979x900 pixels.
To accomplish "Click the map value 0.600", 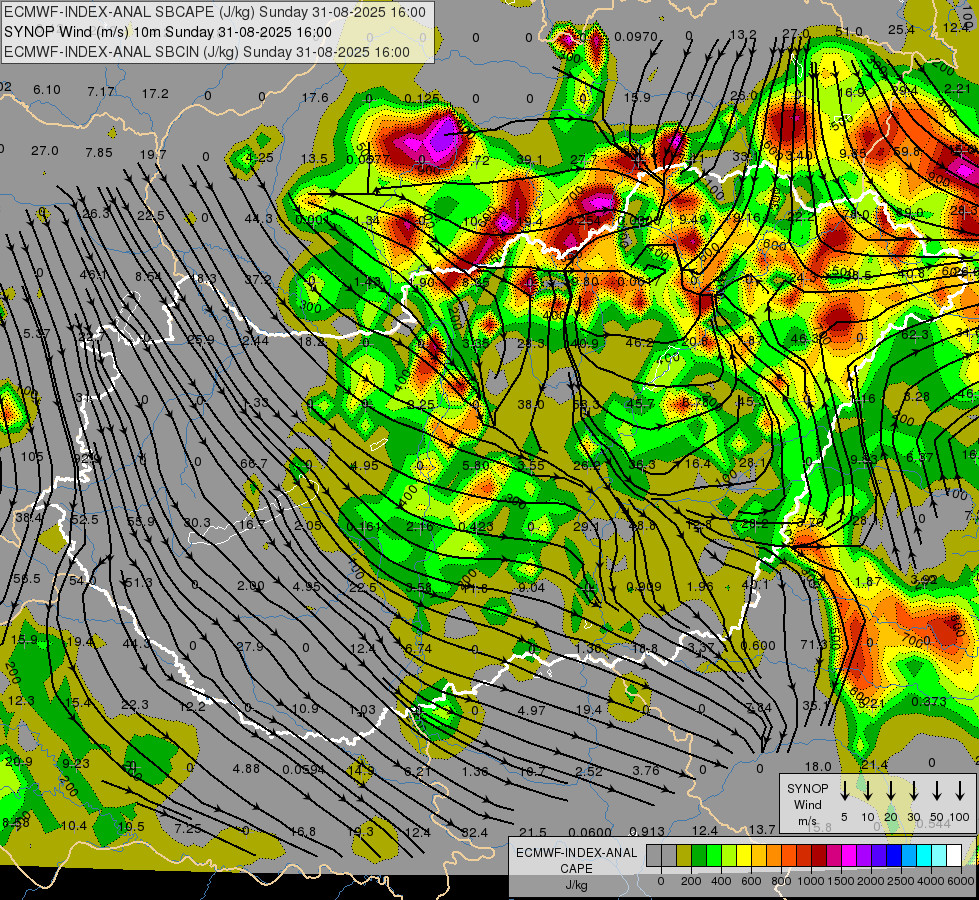I will 758,645.
